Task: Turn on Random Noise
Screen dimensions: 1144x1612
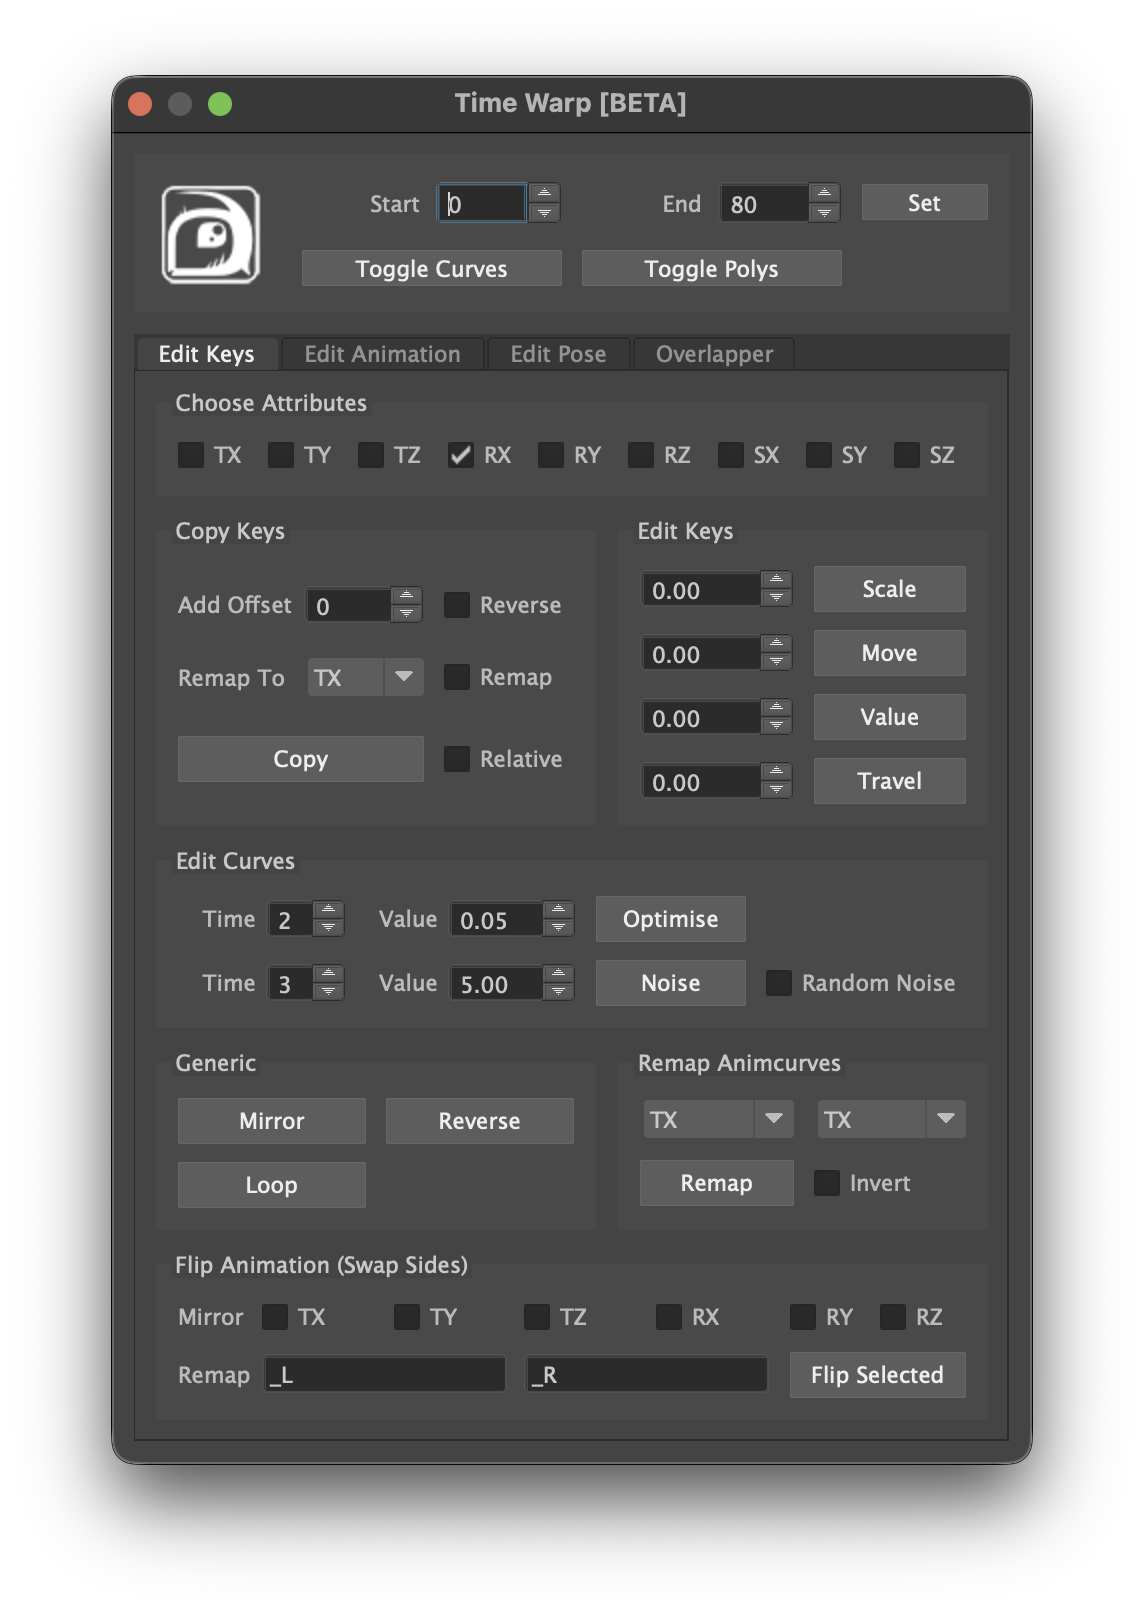Action: pyautogui.click(x=779, y=983)
